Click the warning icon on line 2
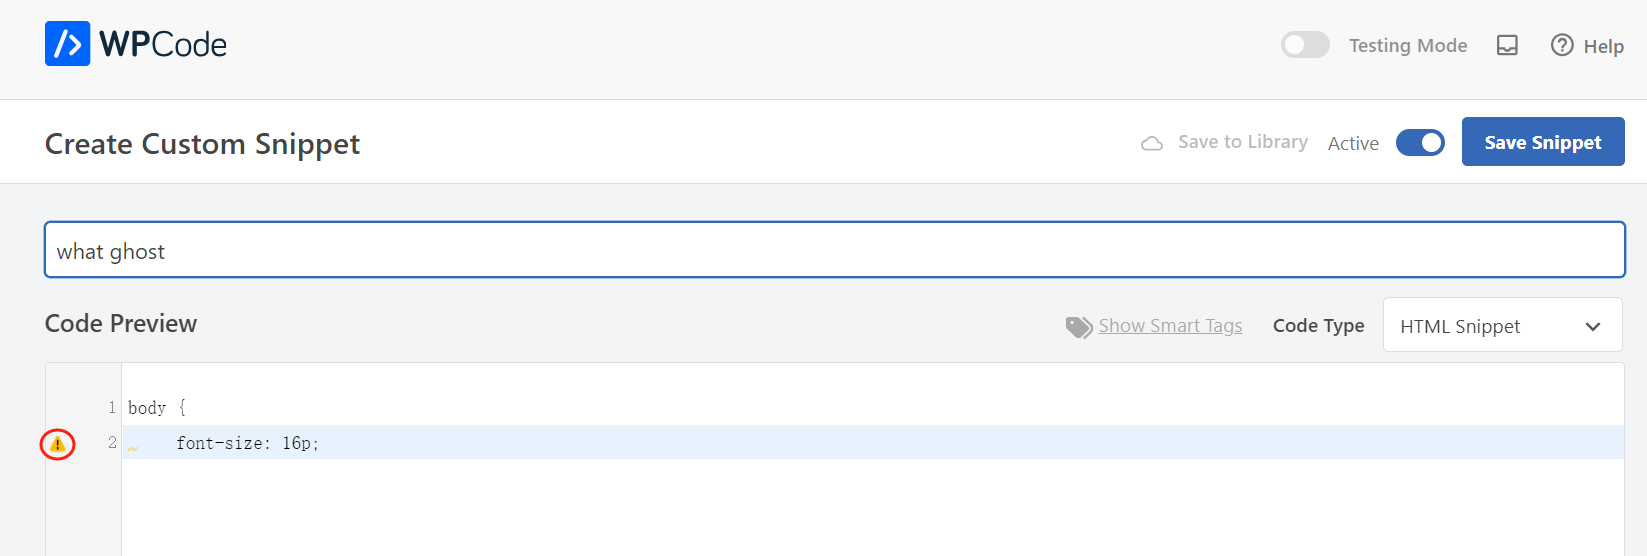Image resolution: width=1647 pixels, height=556 pixels. [58, 444]
